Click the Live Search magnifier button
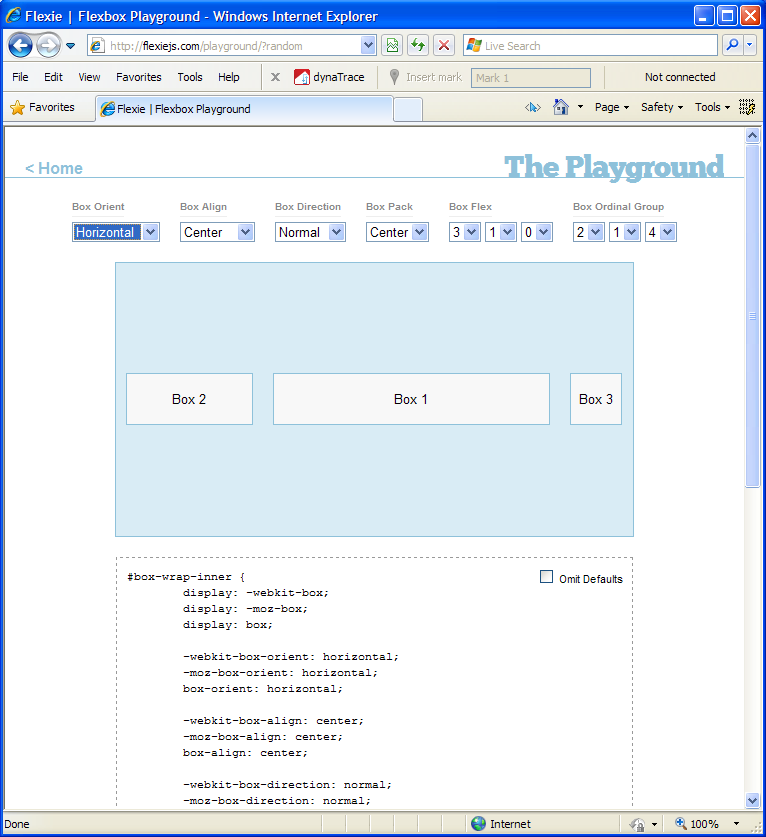This screenshot has height=837, width=766. pyautogui.click(x=732, y=45)
